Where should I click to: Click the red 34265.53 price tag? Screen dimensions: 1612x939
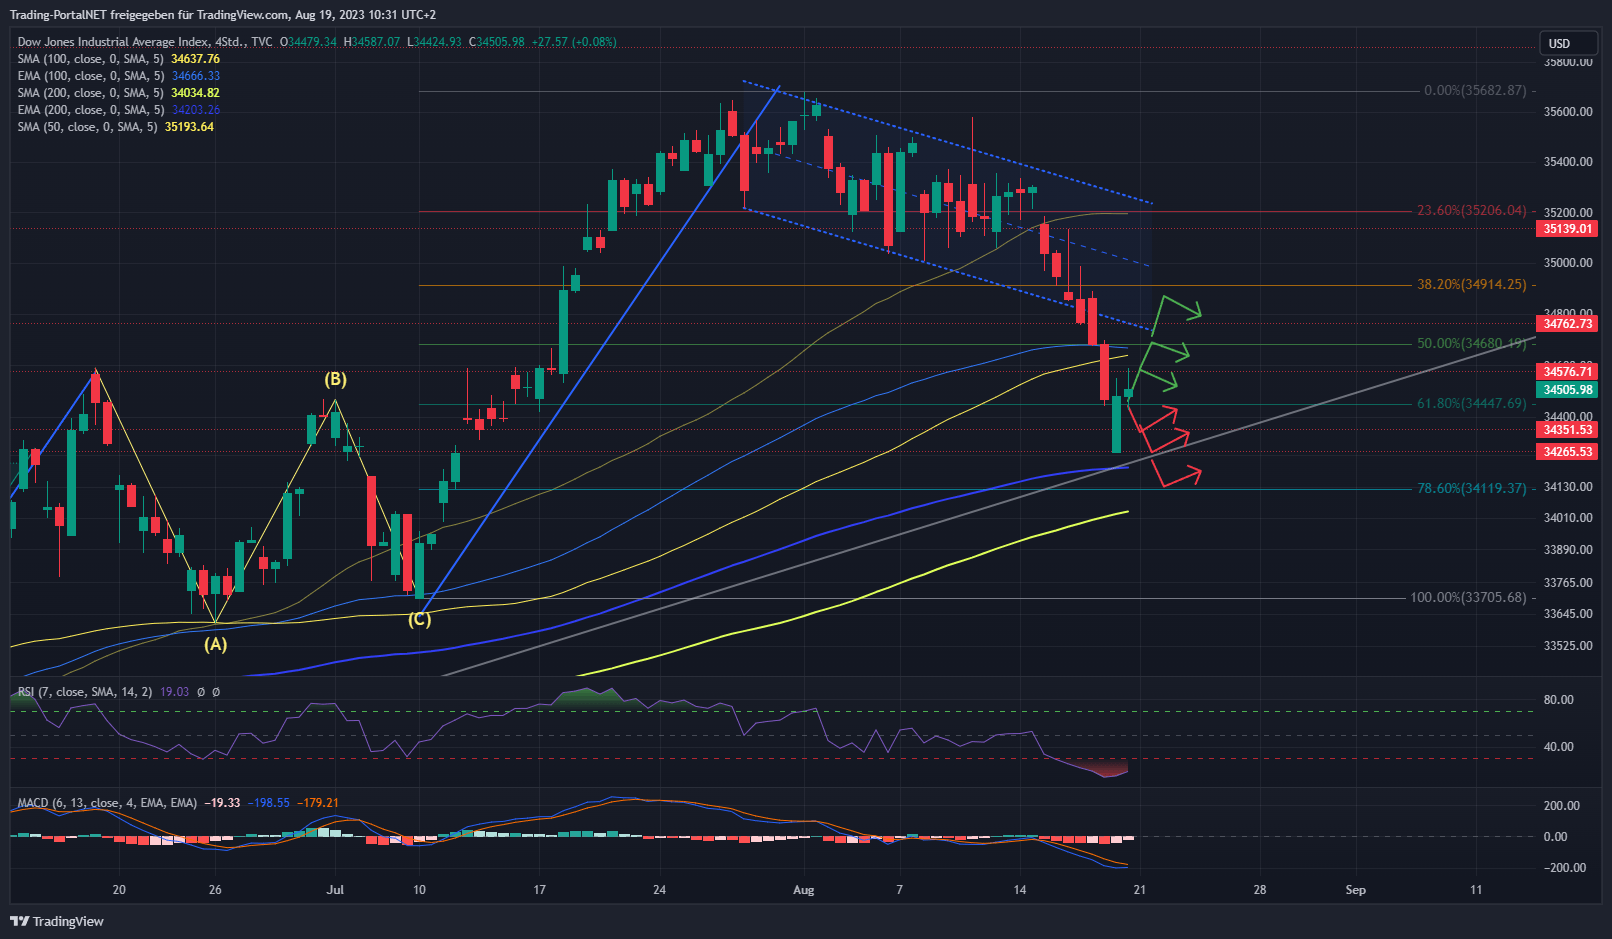pyautogui.click(x=1567, y=452)
